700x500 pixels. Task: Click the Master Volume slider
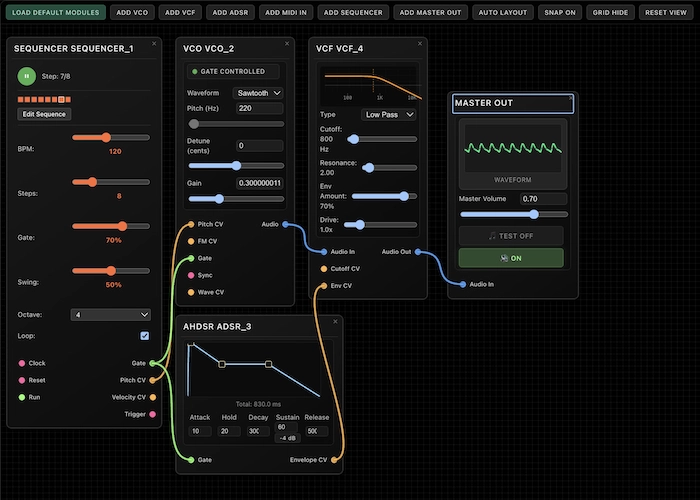coord(513,214)
